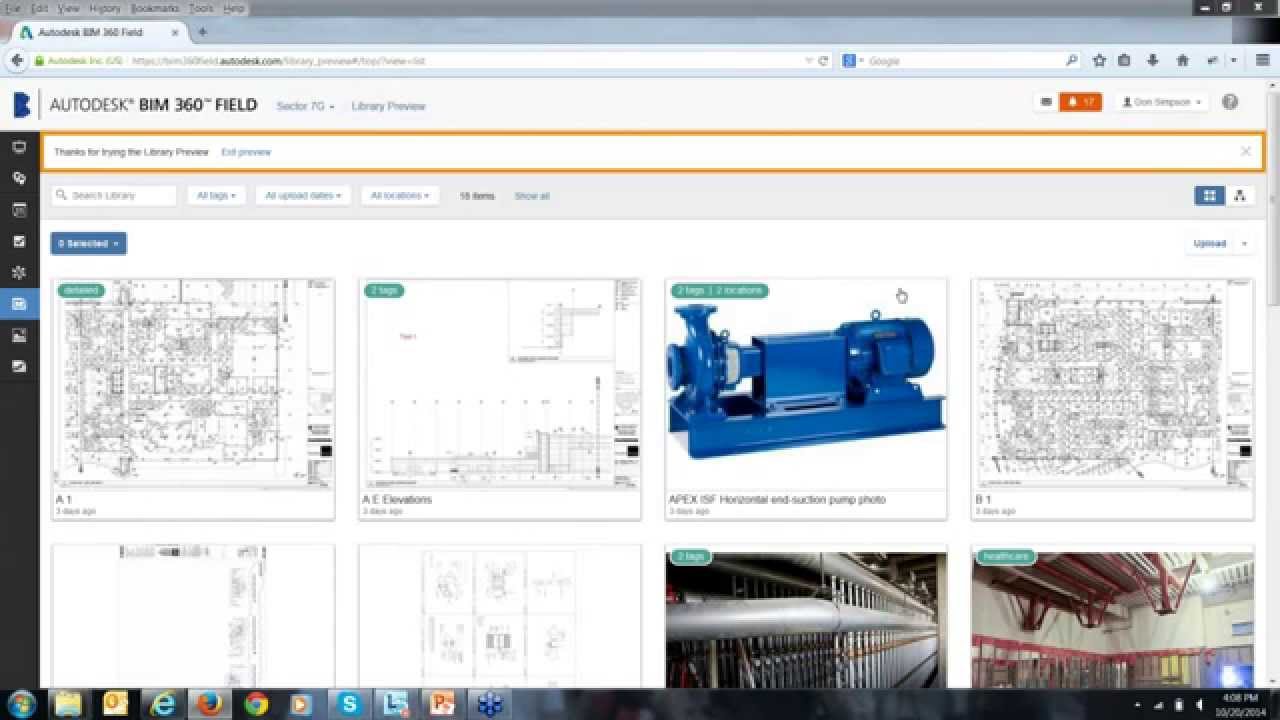Click in the Search Library field
1280x720 pixels.
pos(114,195)
